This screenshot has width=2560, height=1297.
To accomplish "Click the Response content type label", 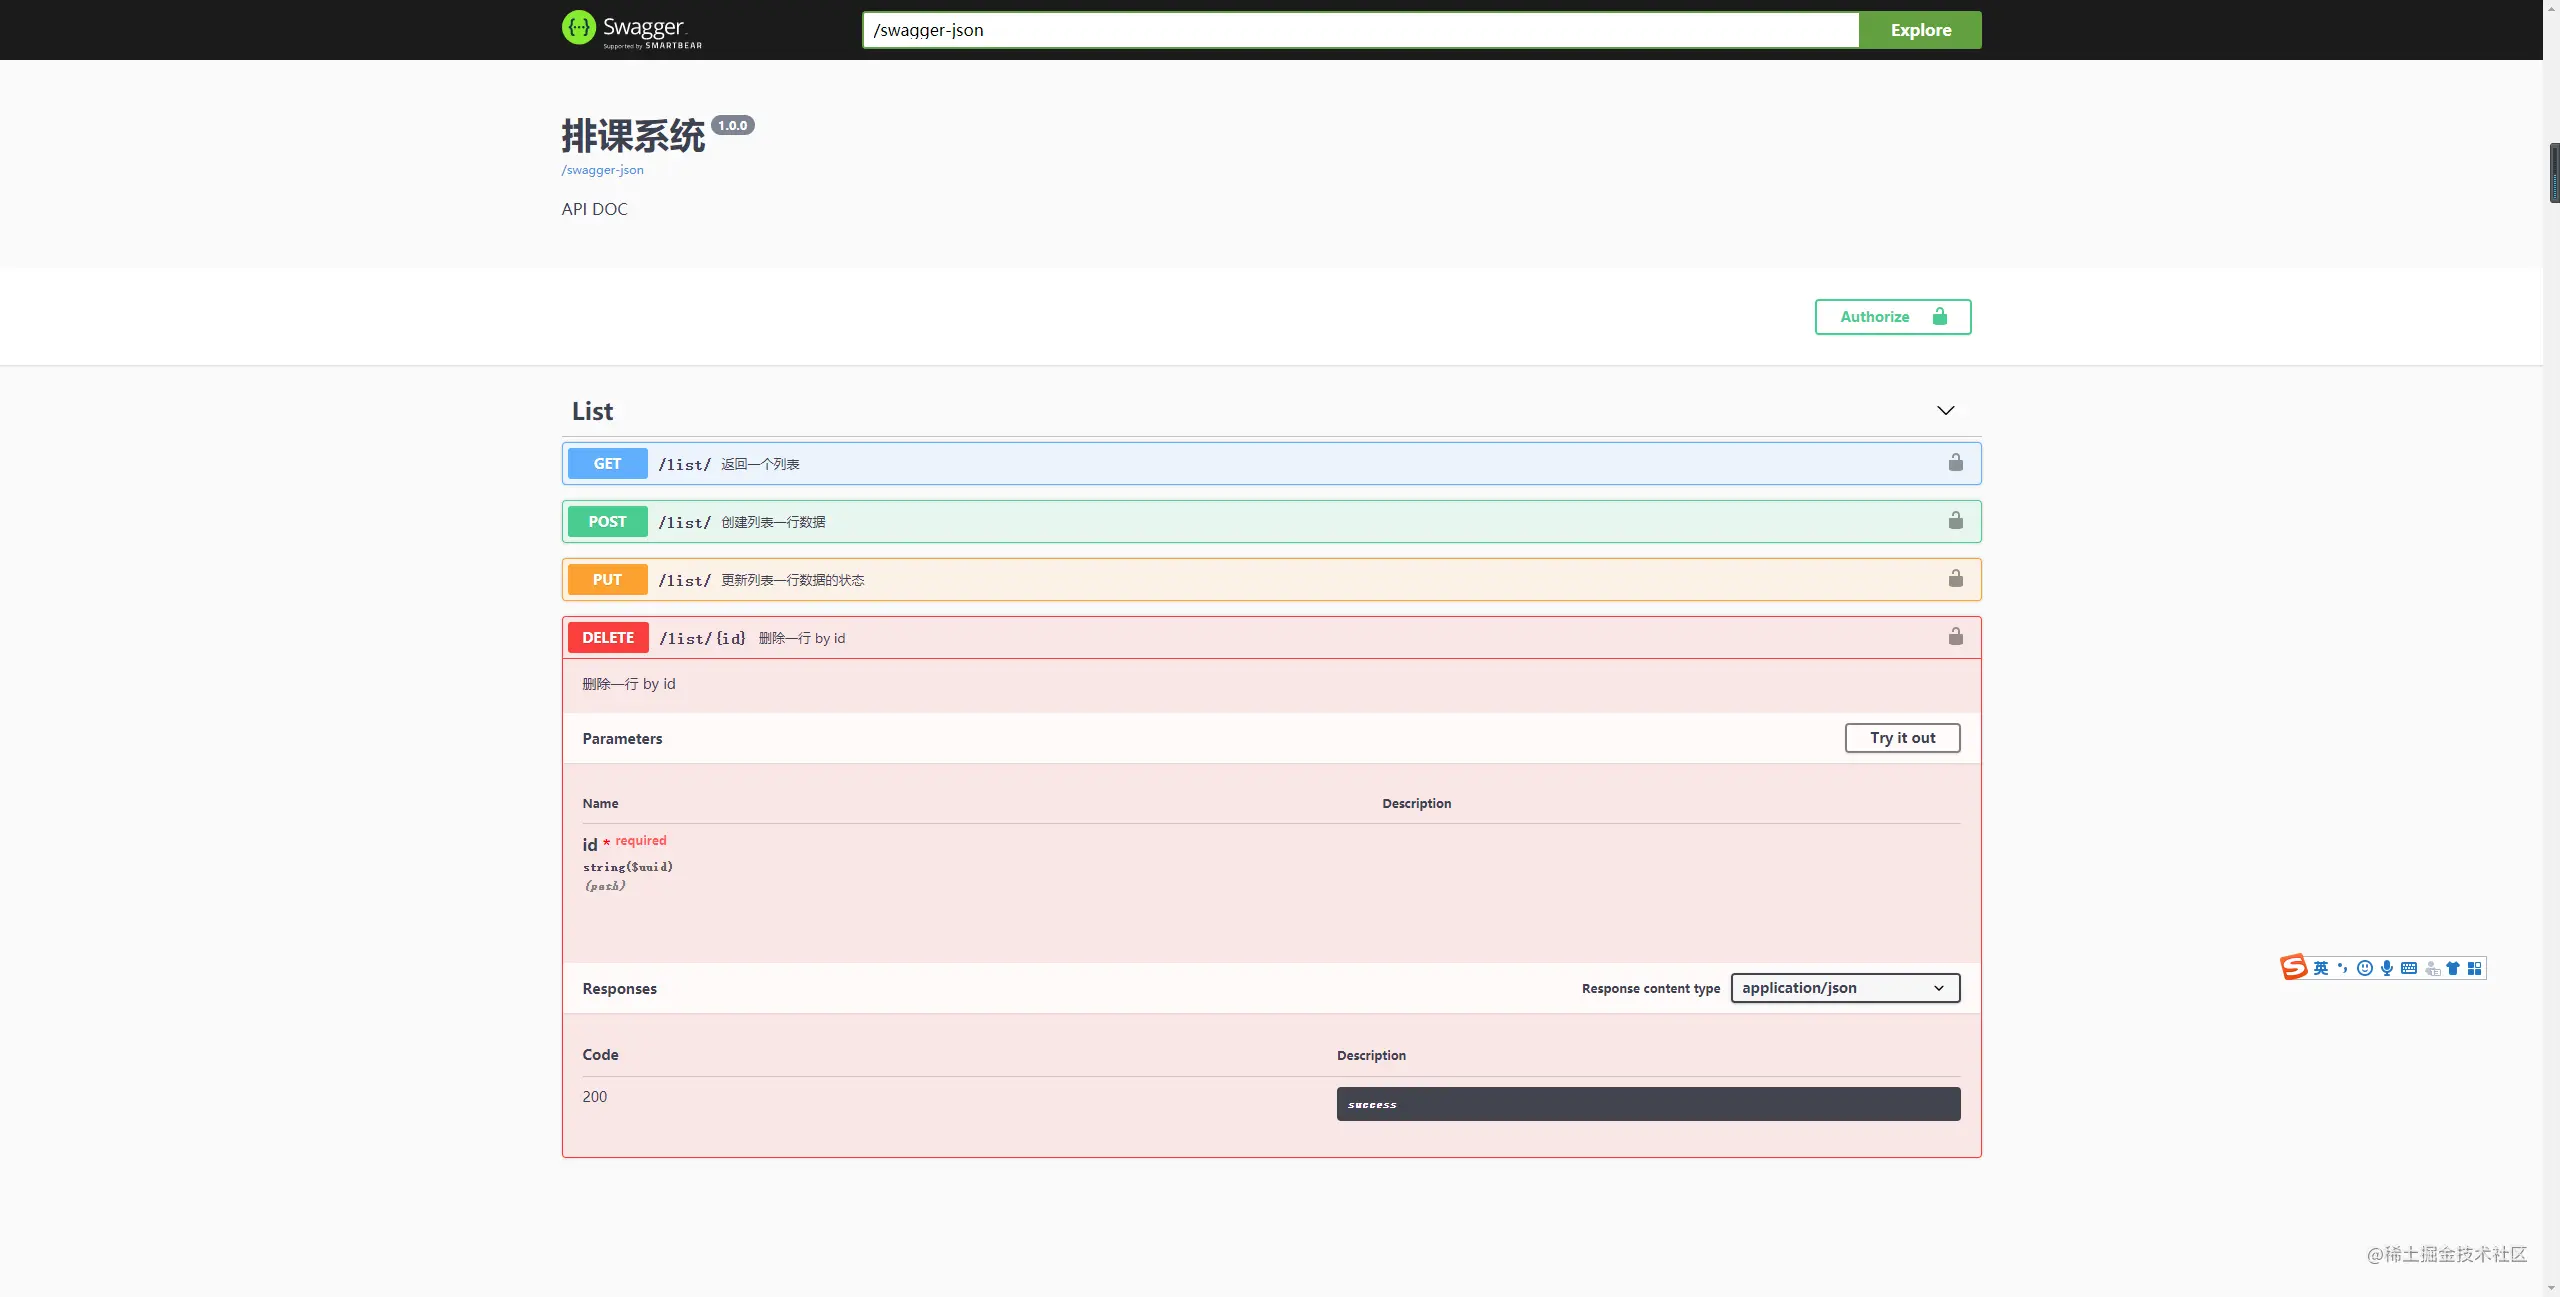I will coord(1650,988).
